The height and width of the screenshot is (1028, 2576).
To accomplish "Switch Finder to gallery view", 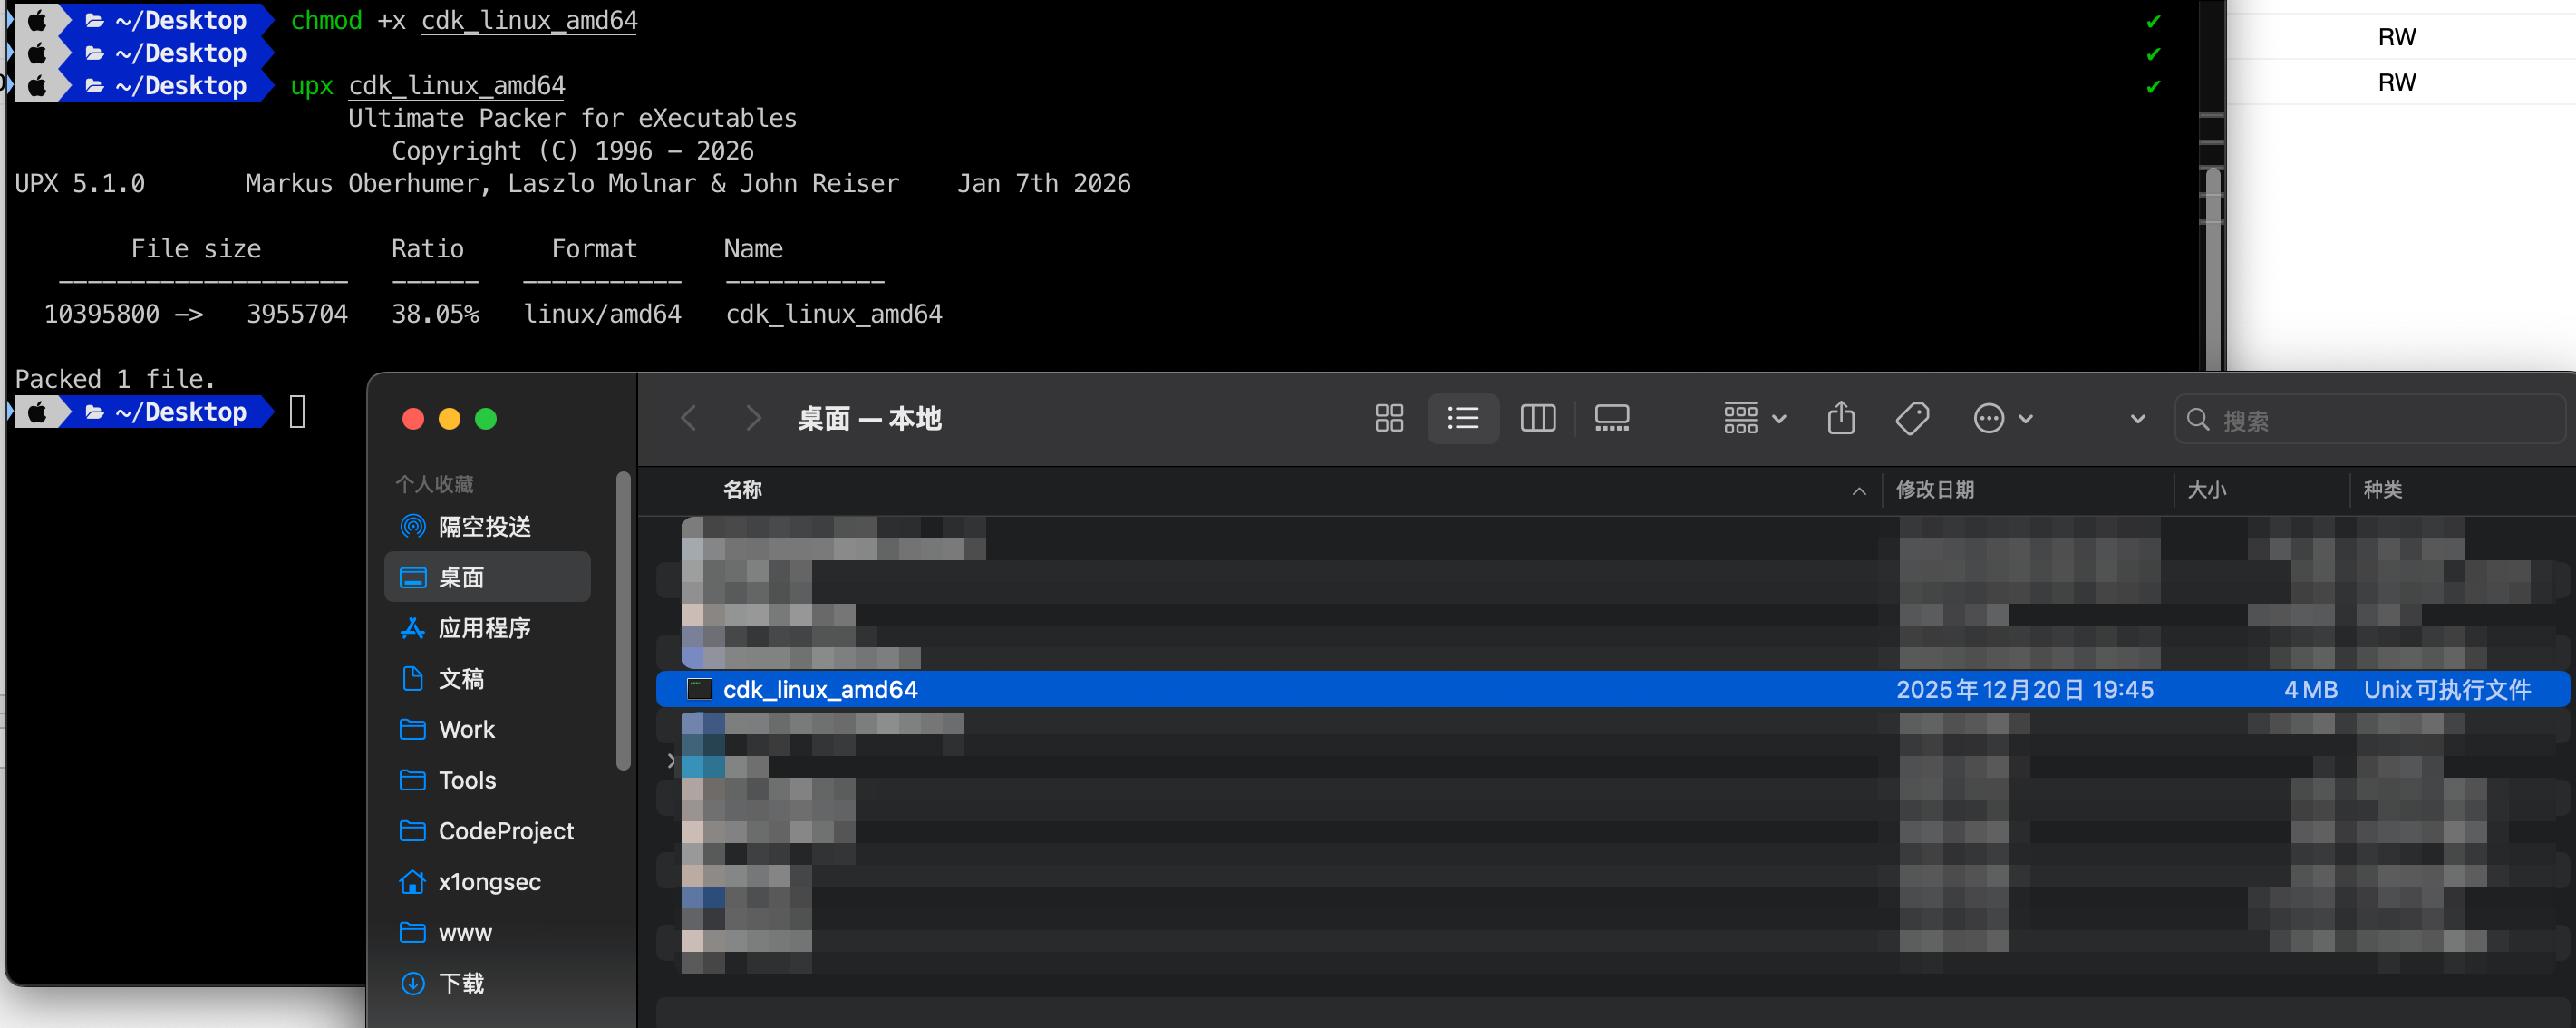I will tap(1611, 418).
